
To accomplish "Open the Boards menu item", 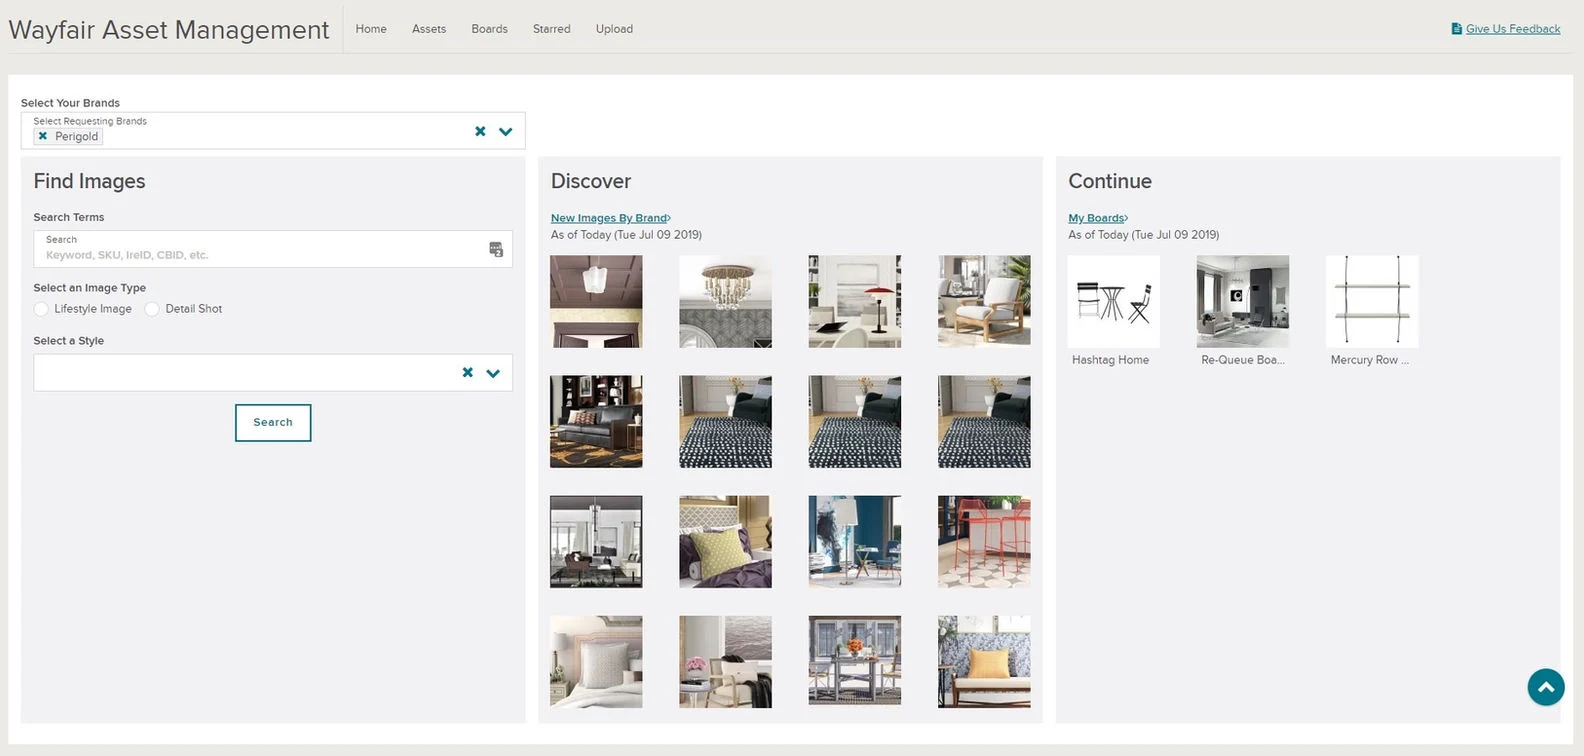I will (490, 29).
